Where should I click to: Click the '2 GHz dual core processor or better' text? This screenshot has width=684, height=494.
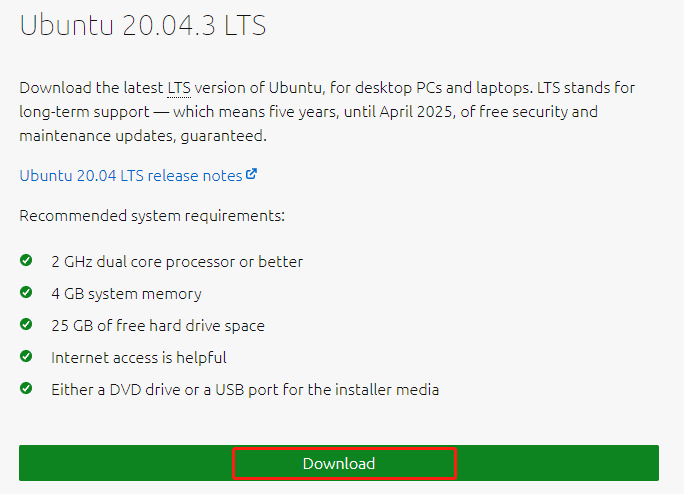(177, 262)
